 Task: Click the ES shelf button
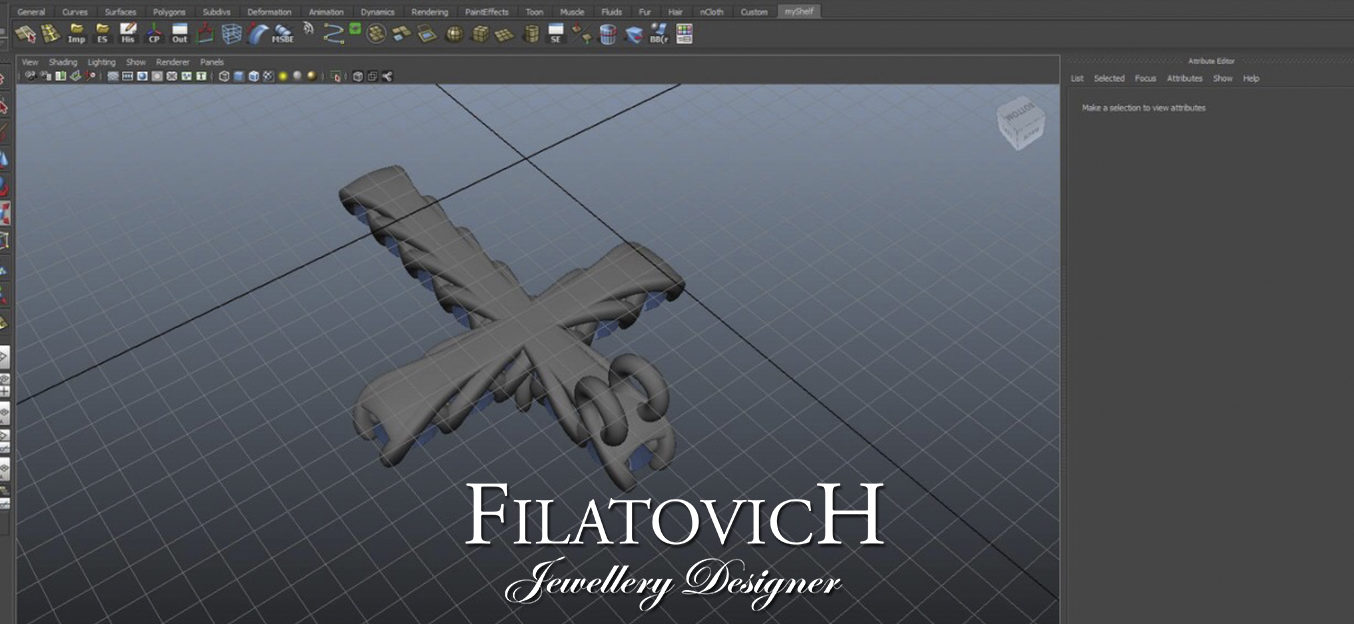(x=103, y=34)
